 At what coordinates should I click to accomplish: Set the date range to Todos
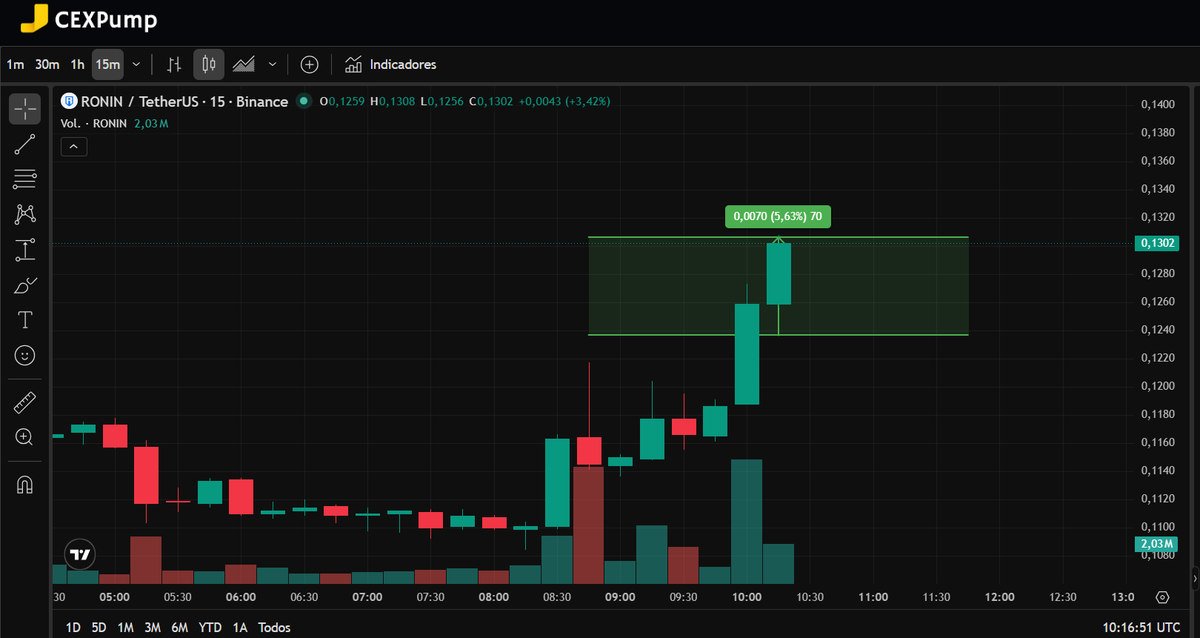click(x=274, y=627)
